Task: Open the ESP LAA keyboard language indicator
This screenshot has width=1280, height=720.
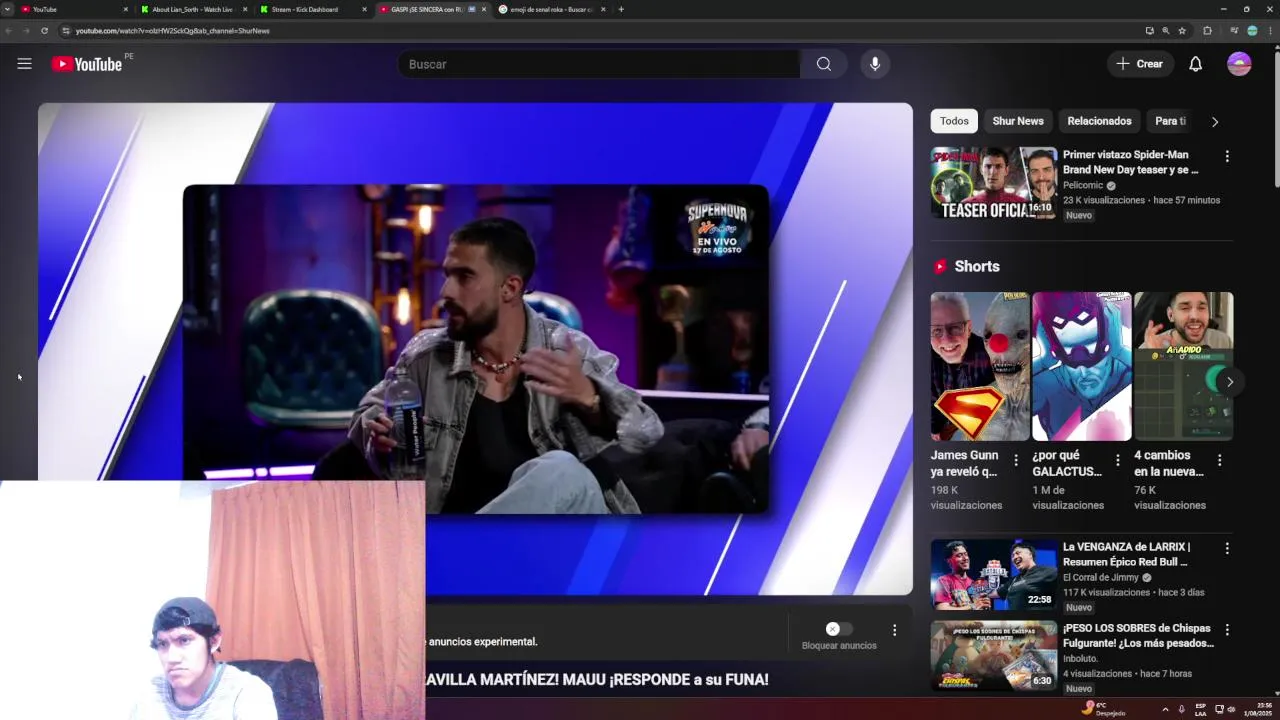Action: tap(1201, 709)
